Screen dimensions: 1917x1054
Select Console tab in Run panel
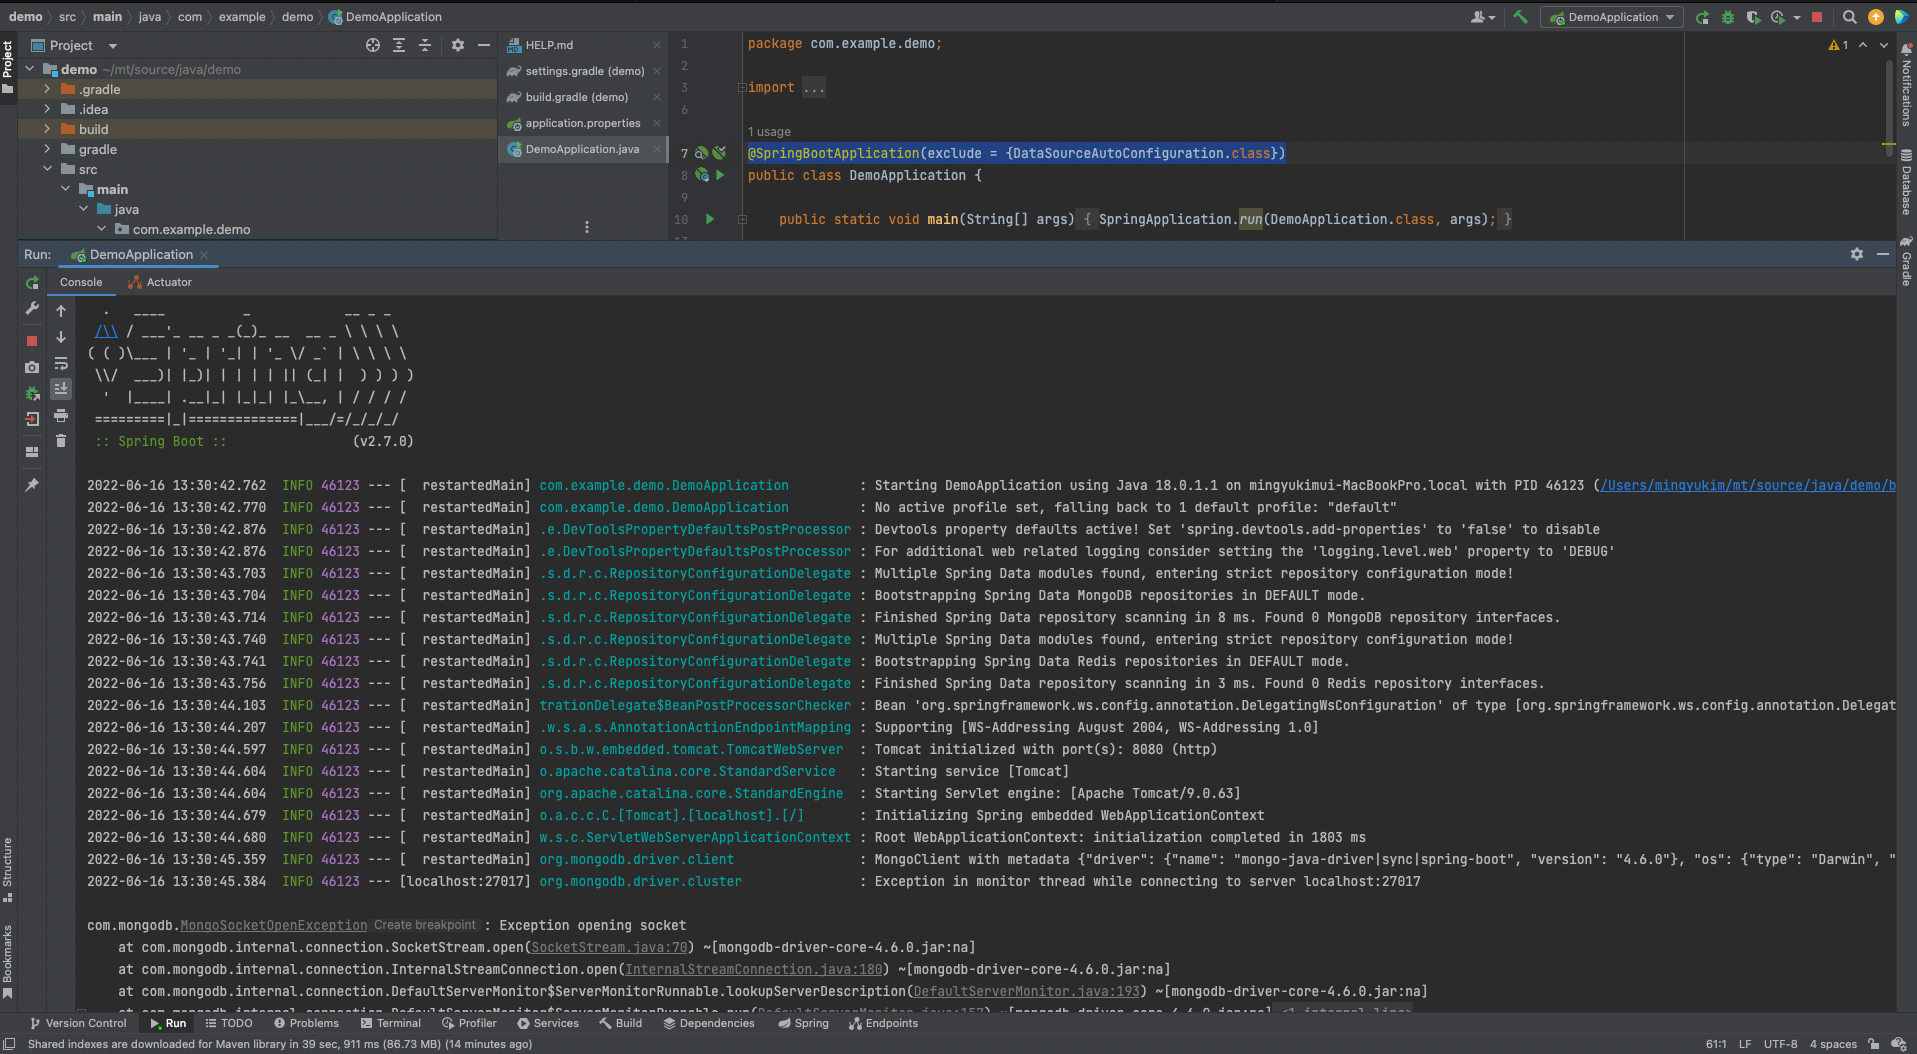(81, 282)
